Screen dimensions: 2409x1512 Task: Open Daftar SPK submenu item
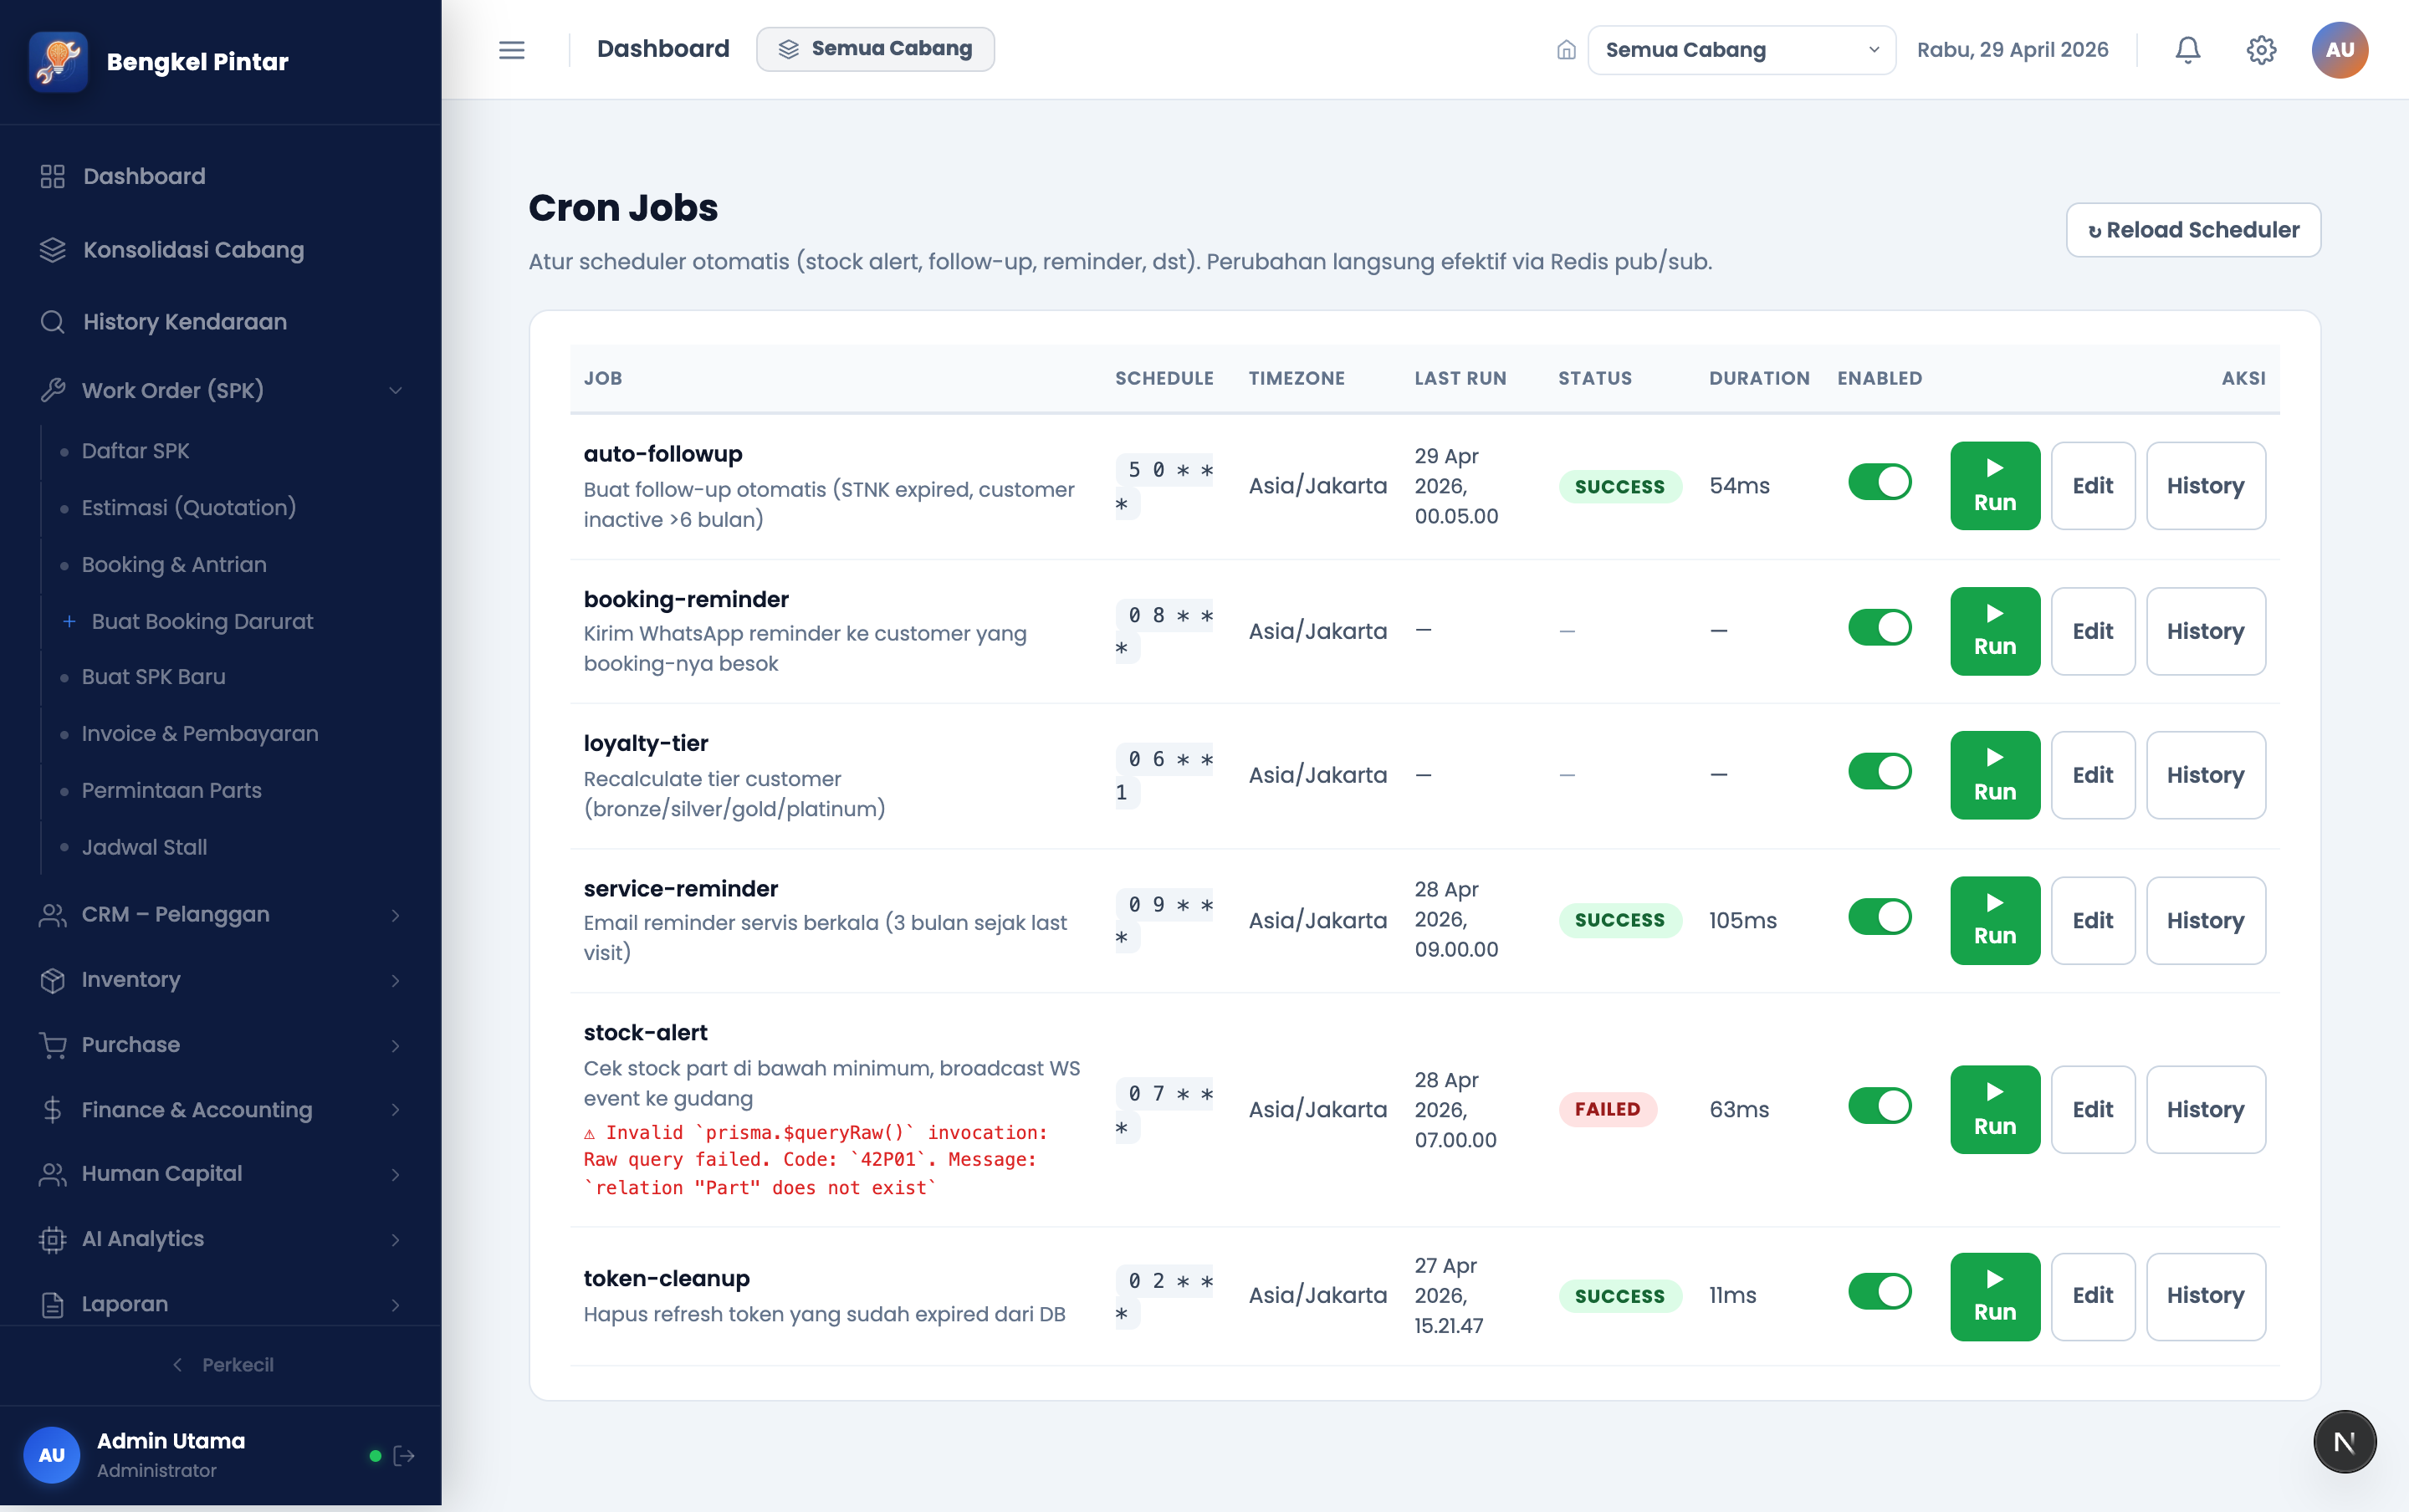point(135,451)
